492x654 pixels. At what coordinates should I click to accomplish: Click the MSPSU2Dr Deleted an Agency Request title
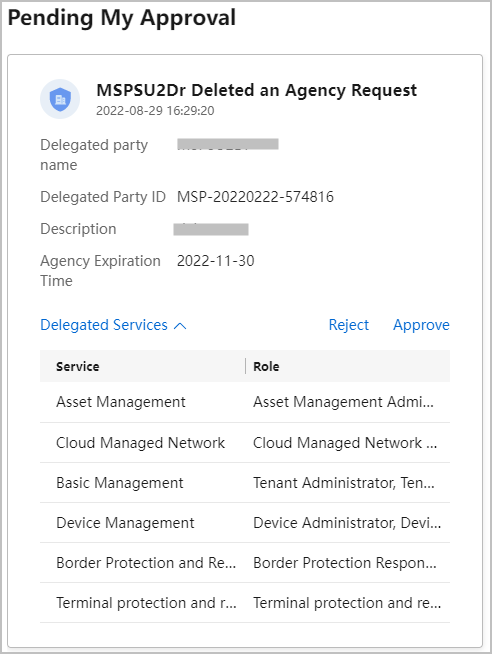(x=256, y=90)
